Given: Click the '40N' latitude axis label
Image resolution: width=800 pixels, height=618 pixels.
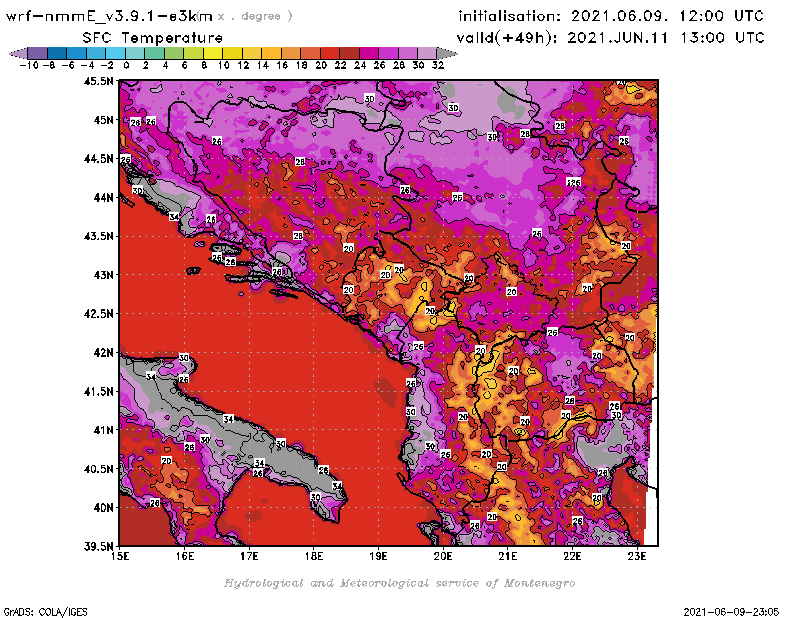Looking at the screenshot, I should 103,508.
